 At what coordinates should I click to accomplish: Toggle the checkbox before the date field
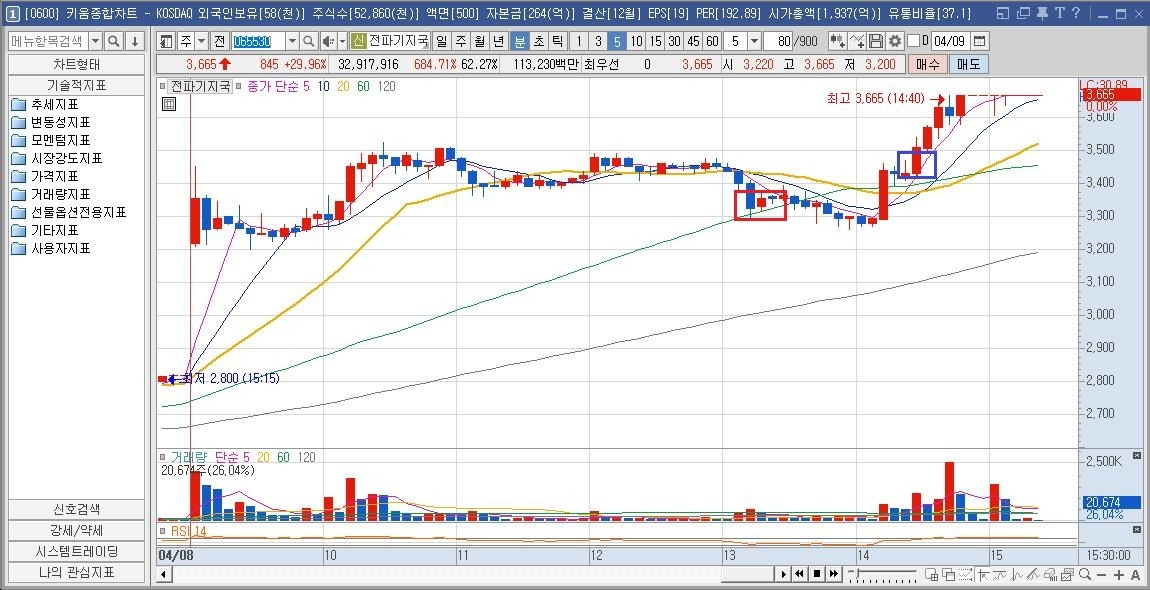[x=912, y=41]
